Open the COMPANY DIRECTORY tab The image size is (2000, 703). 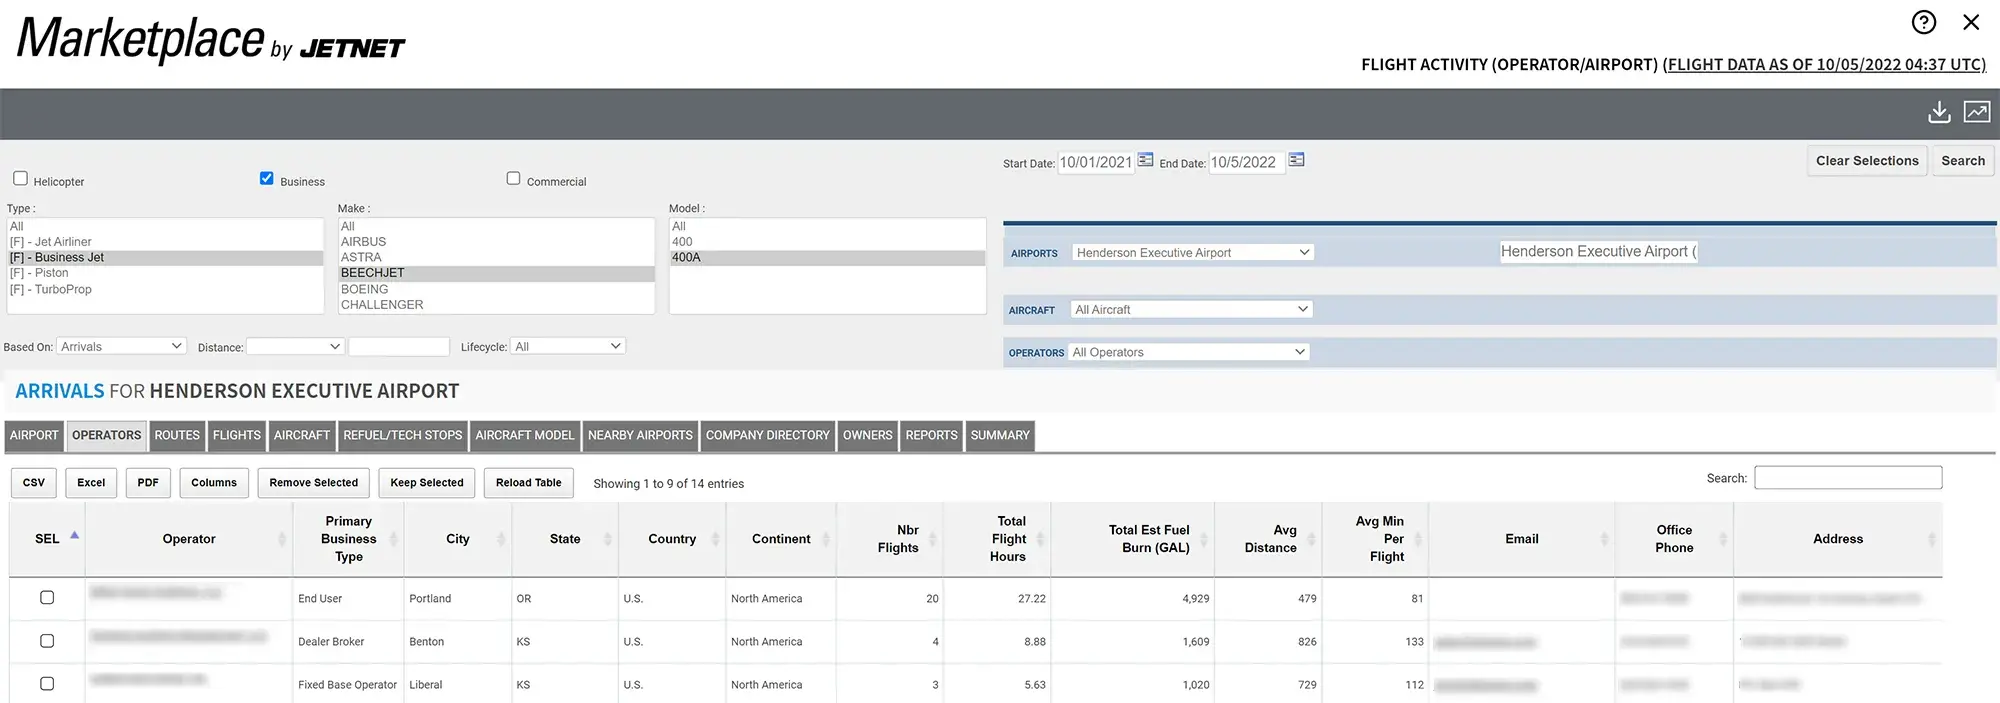point(767,436)
